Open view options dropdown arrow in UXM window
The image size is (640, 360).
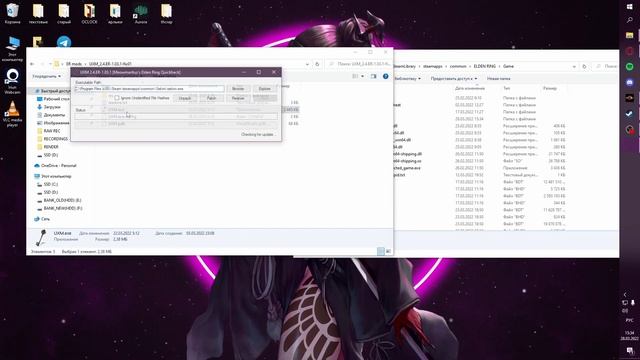(x=362, y=76)
